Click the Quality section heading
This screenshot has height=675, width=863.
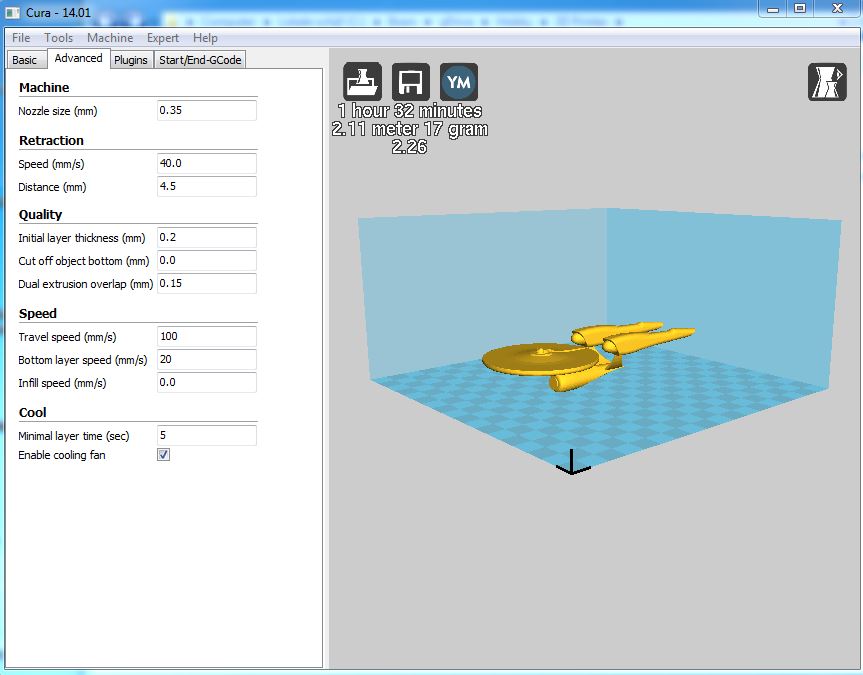(x=40, y=215)
